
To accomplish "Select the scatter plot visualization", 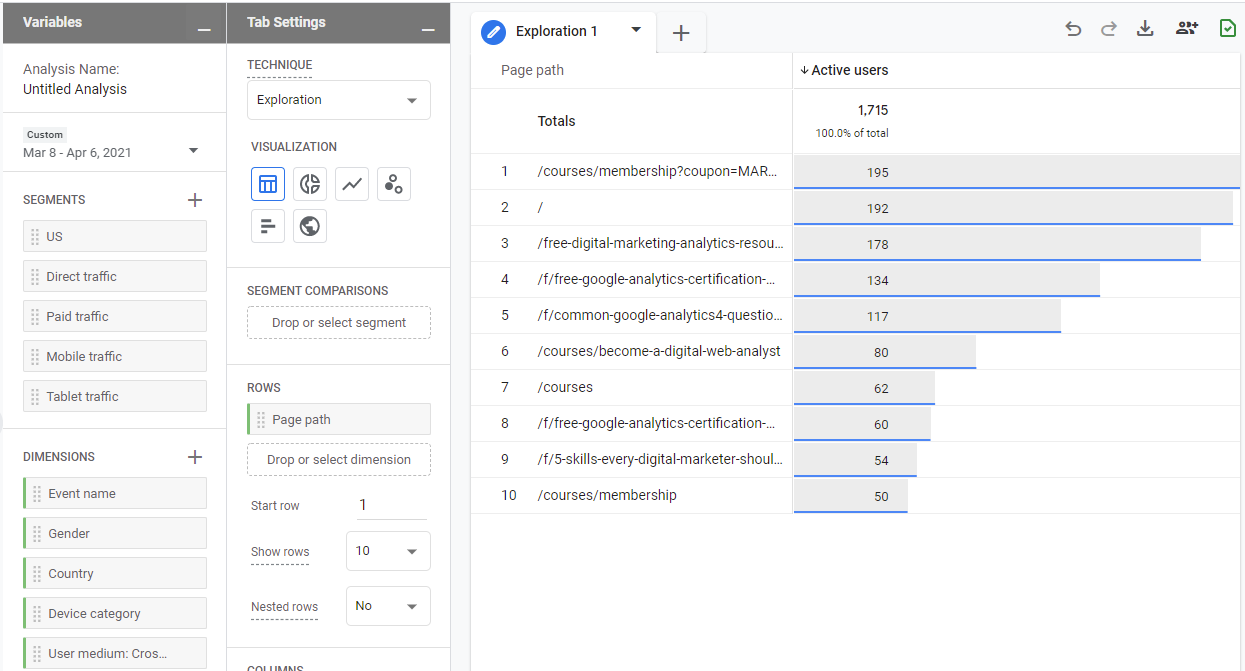I will click(394, 184).
